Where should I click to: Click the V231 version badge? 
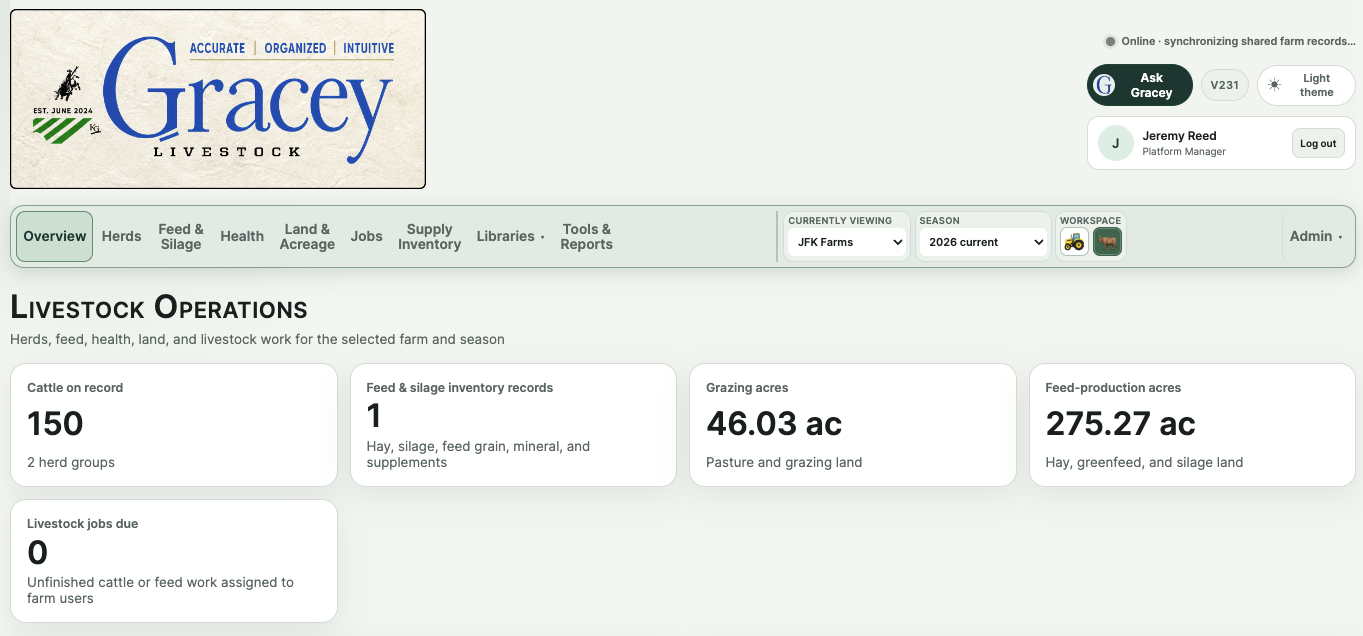[x=1225, y=85]
